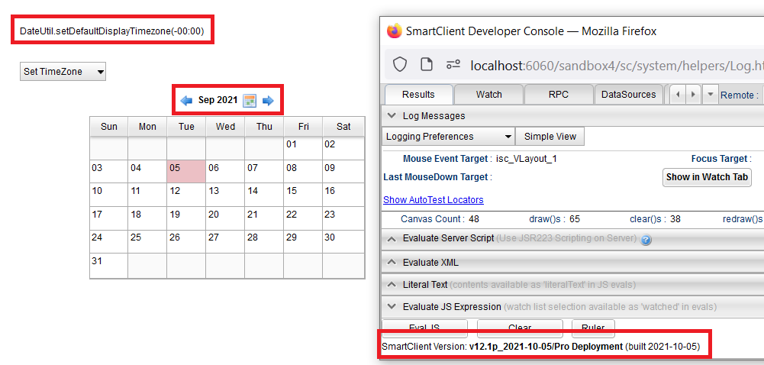764x365 pixels.
Task: Select day 12 in the calendar
Action: point(186,194)
